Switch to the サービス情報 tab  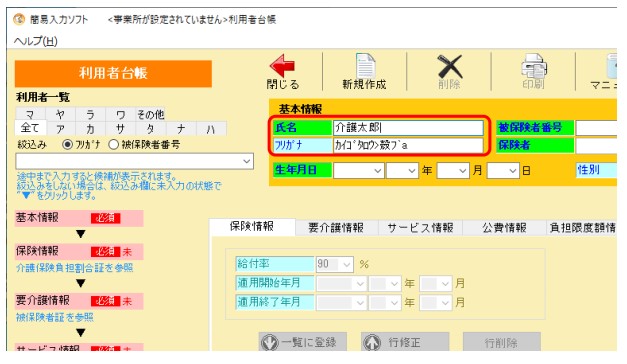tap(420, 228)
